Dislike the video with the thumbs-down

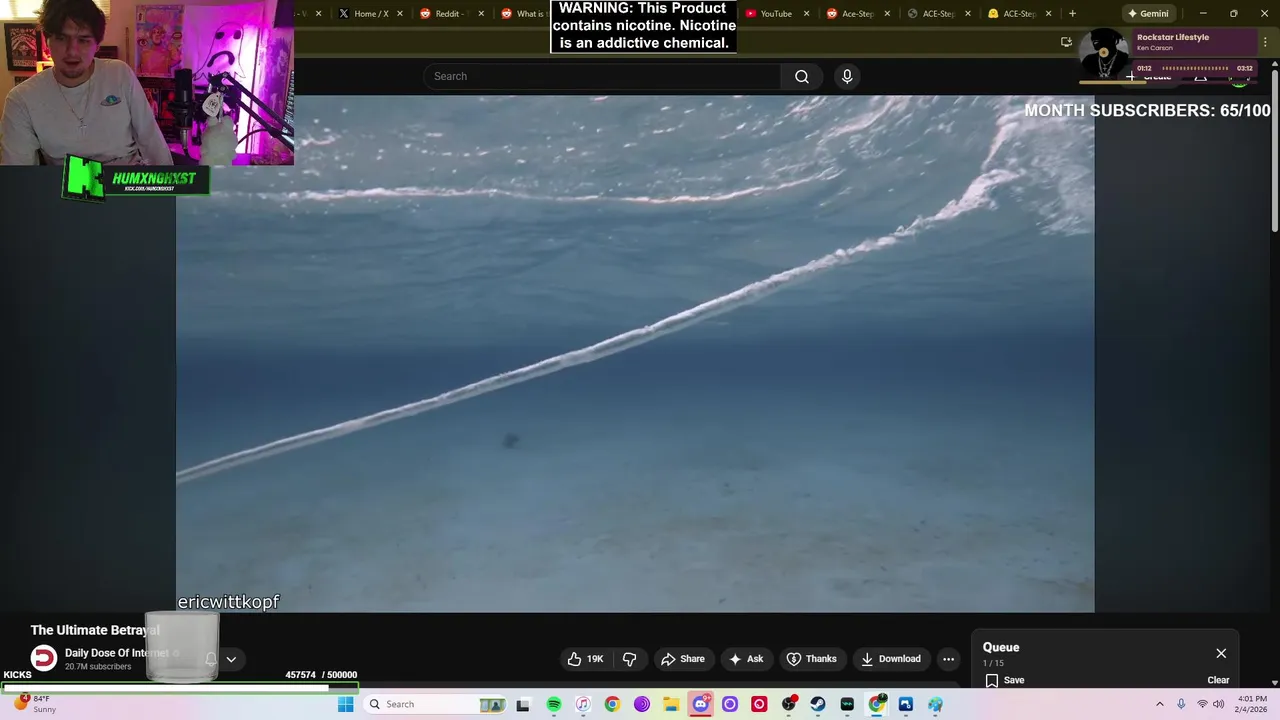coord(629,659)
